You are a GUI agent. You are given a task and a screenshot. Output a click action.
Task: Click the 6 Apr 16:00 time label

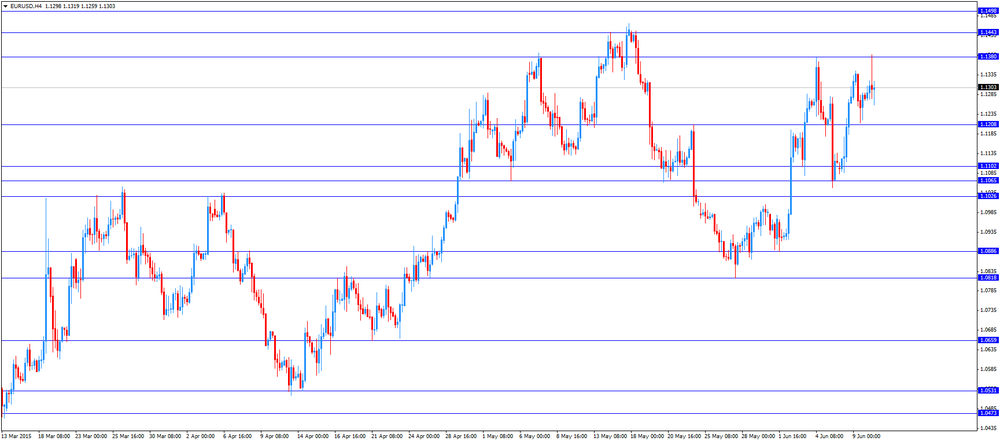(x=239, y=436)
